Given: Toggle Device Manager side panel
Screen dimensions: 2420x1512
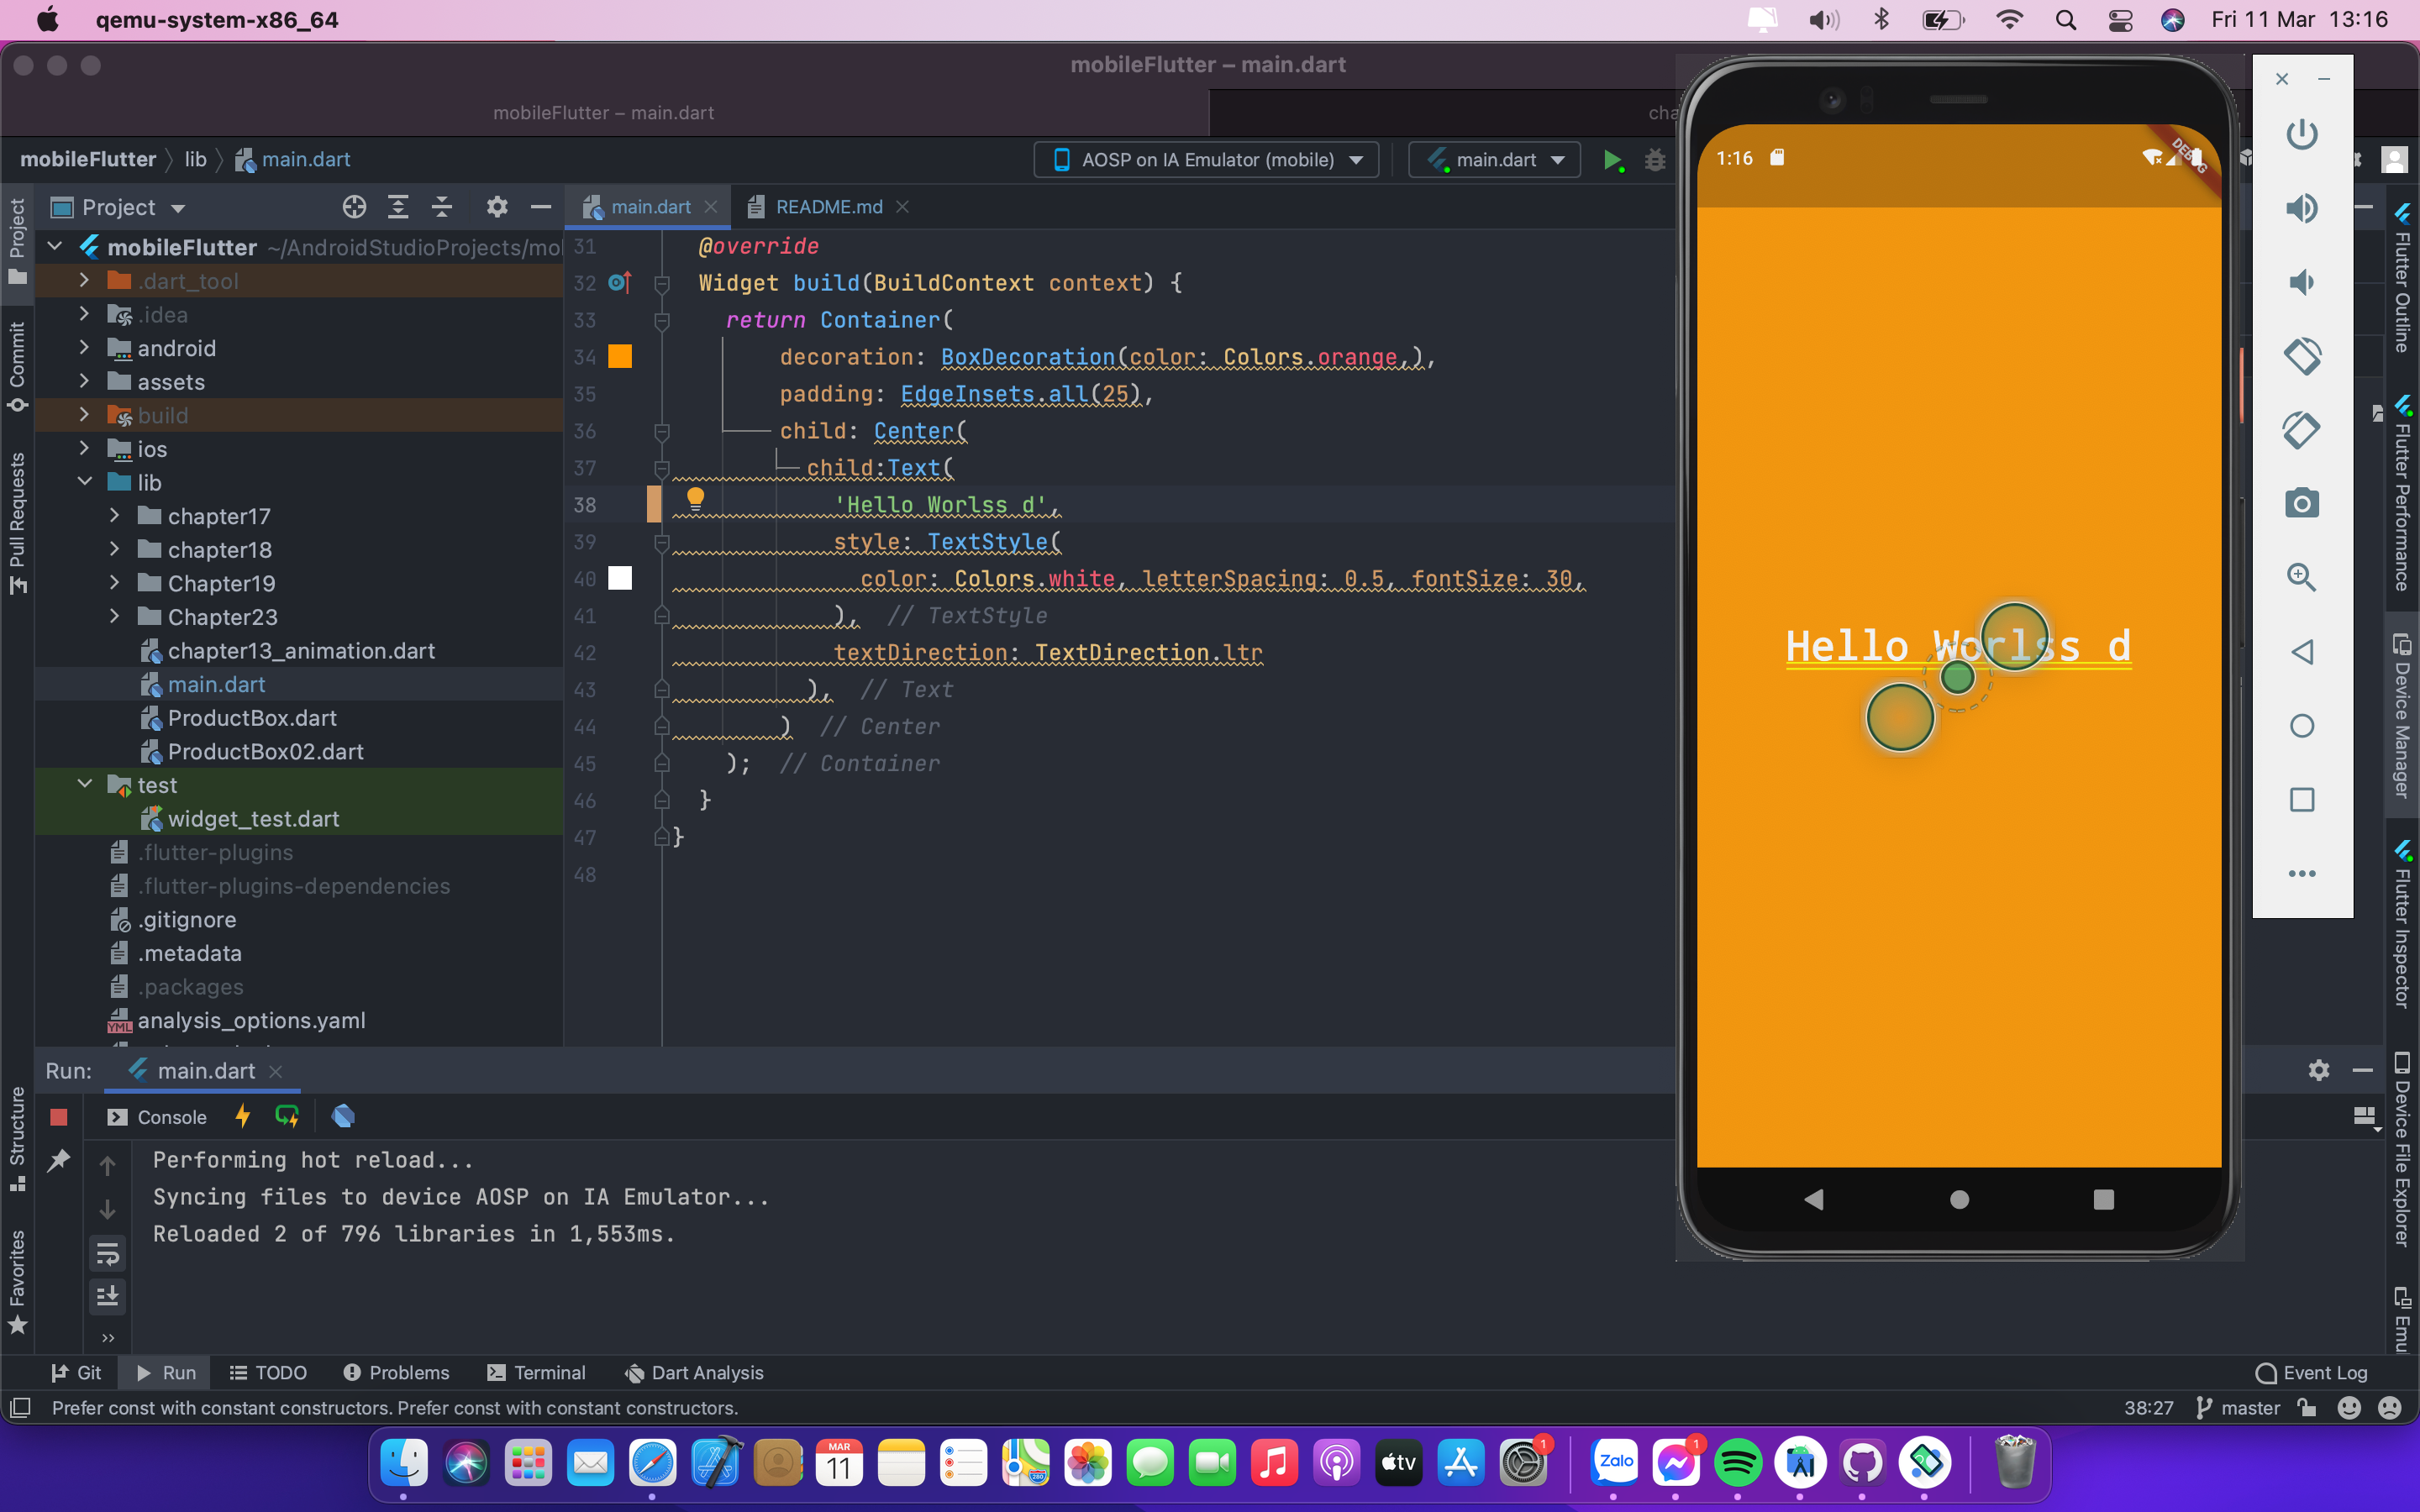Looking at the screenshot, I should click(2403, 715).
